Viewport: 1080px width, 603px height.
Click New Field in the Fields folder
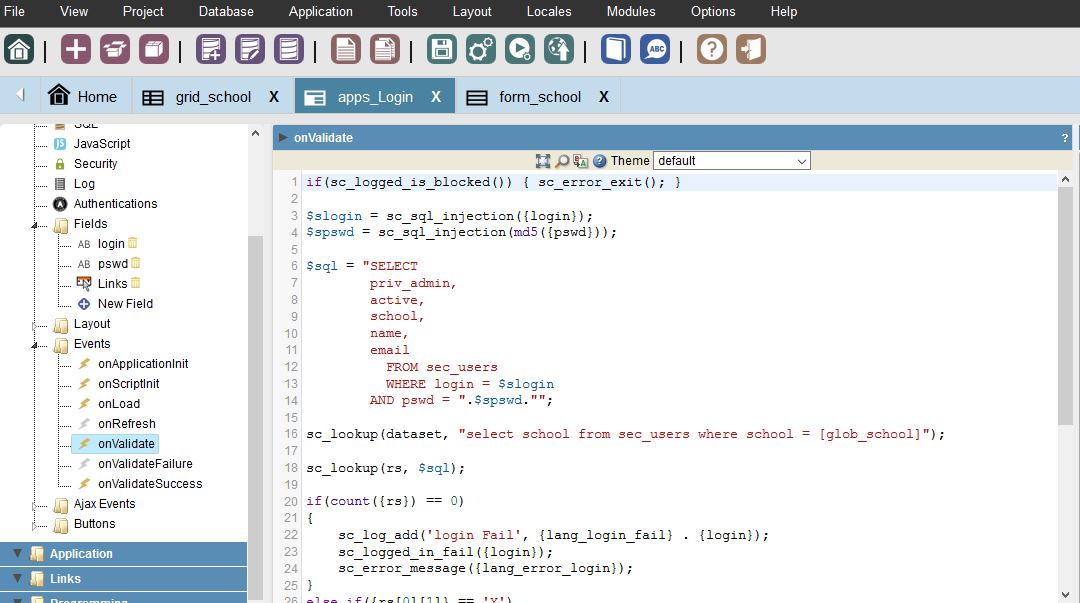[x=125, y=304]
